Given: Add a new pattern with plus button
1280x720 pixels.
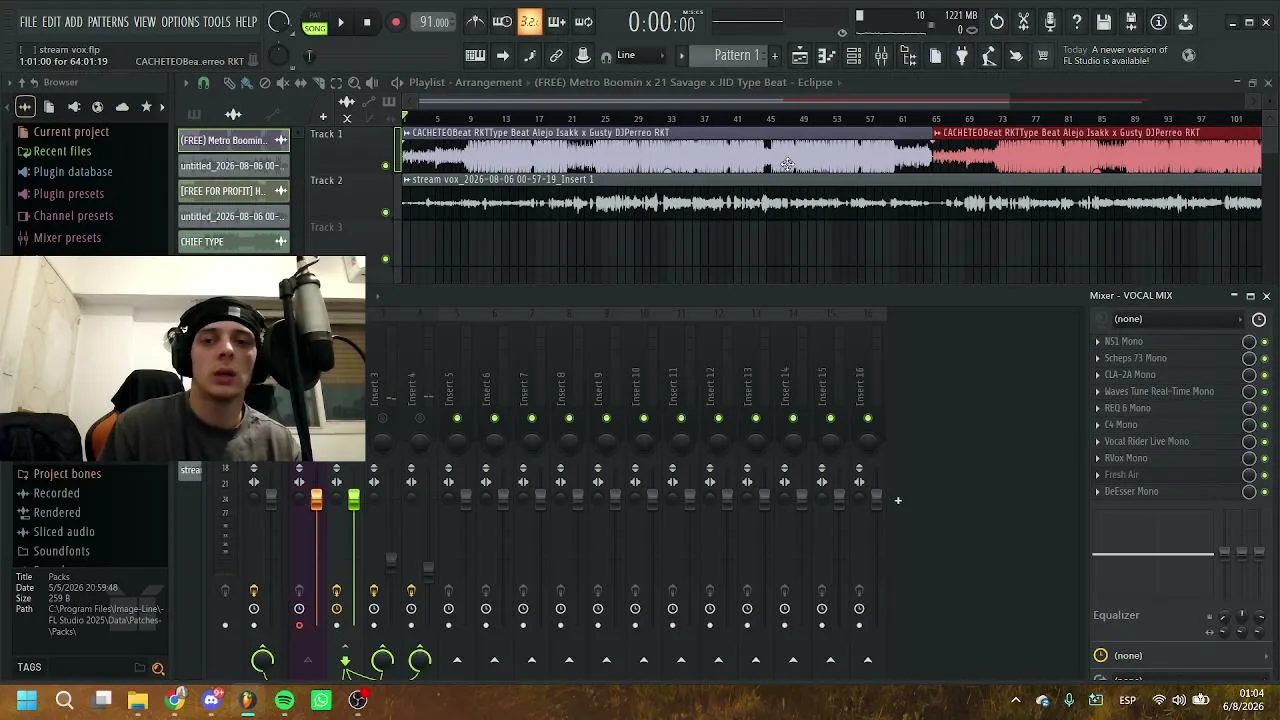Looking at the screenshot, I should [774, 56].
